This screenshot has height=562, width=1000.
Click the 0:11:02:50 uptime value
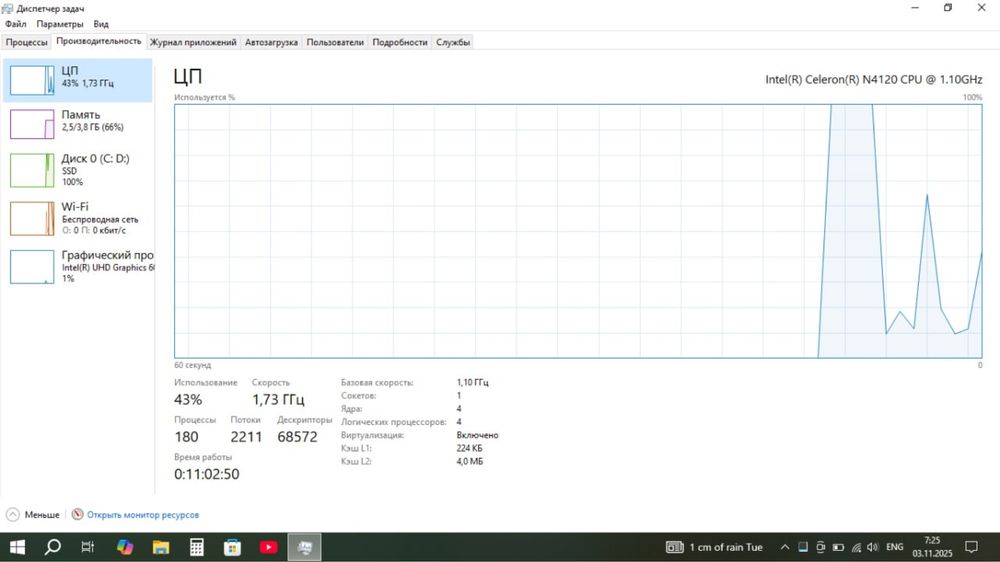click(207, 474)
